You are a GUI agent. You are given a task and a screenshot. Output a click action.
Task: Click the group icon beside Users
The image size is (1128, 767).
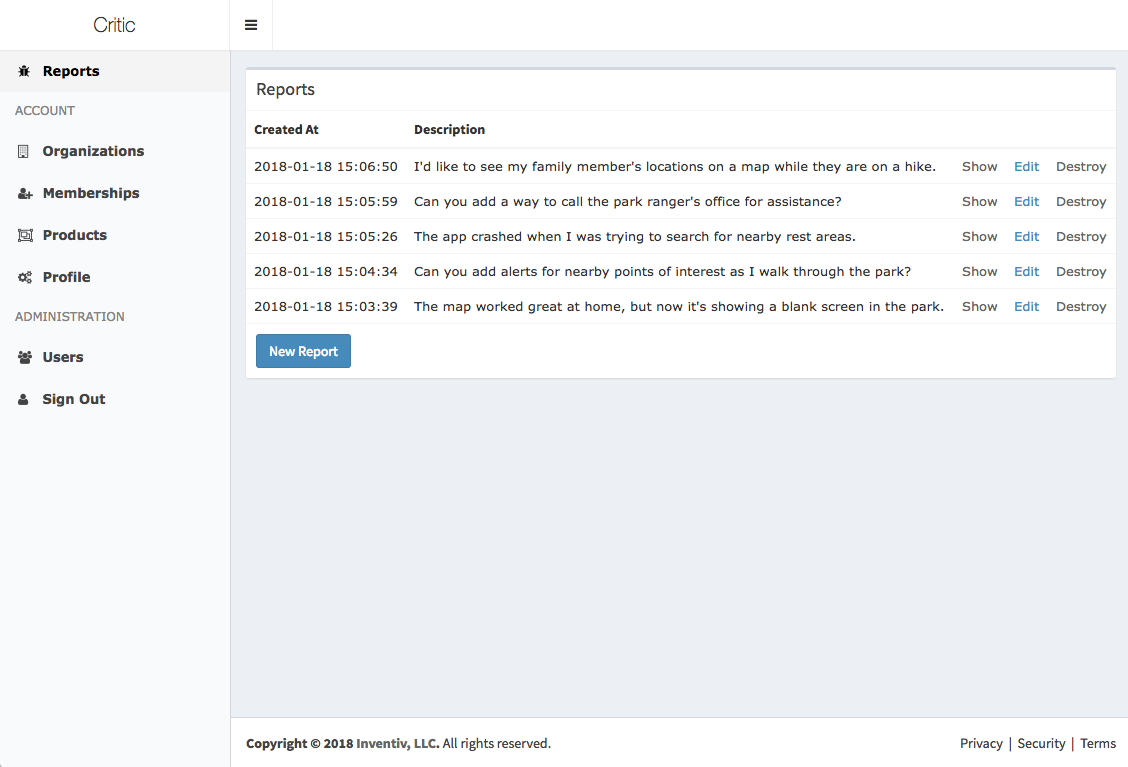[x=25, y=358]
